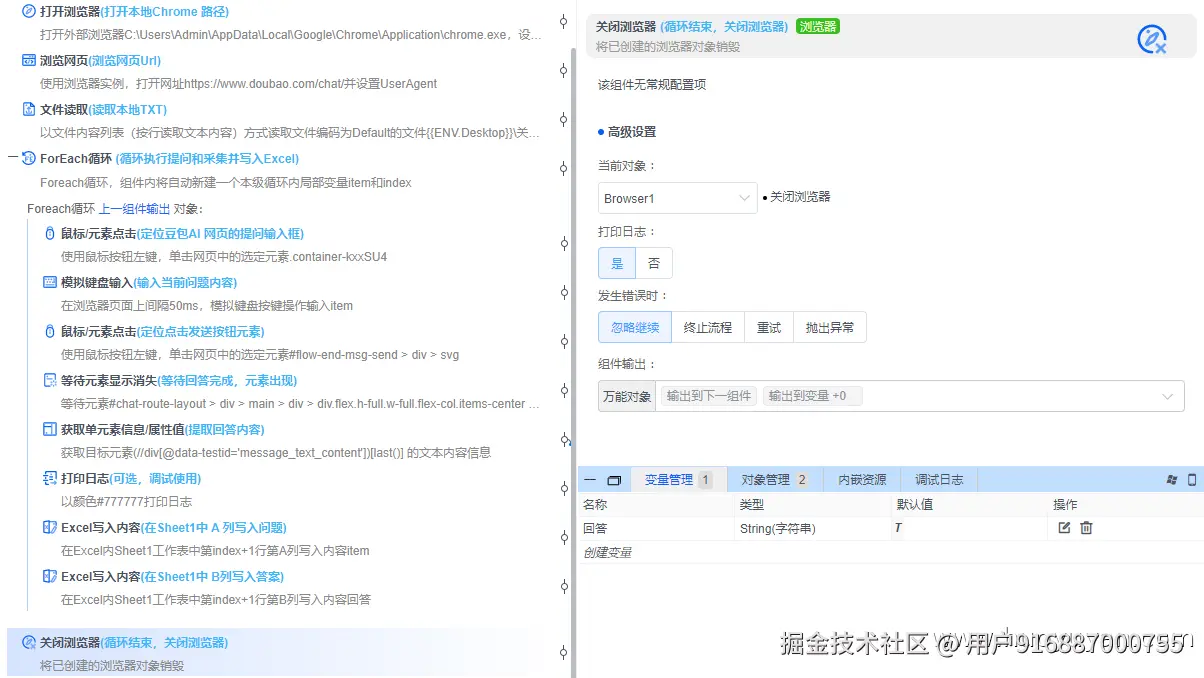Screen dimensions: 1204x678
Task: Click the bottom 关闭浏览器 step icon
Action: 29,642
